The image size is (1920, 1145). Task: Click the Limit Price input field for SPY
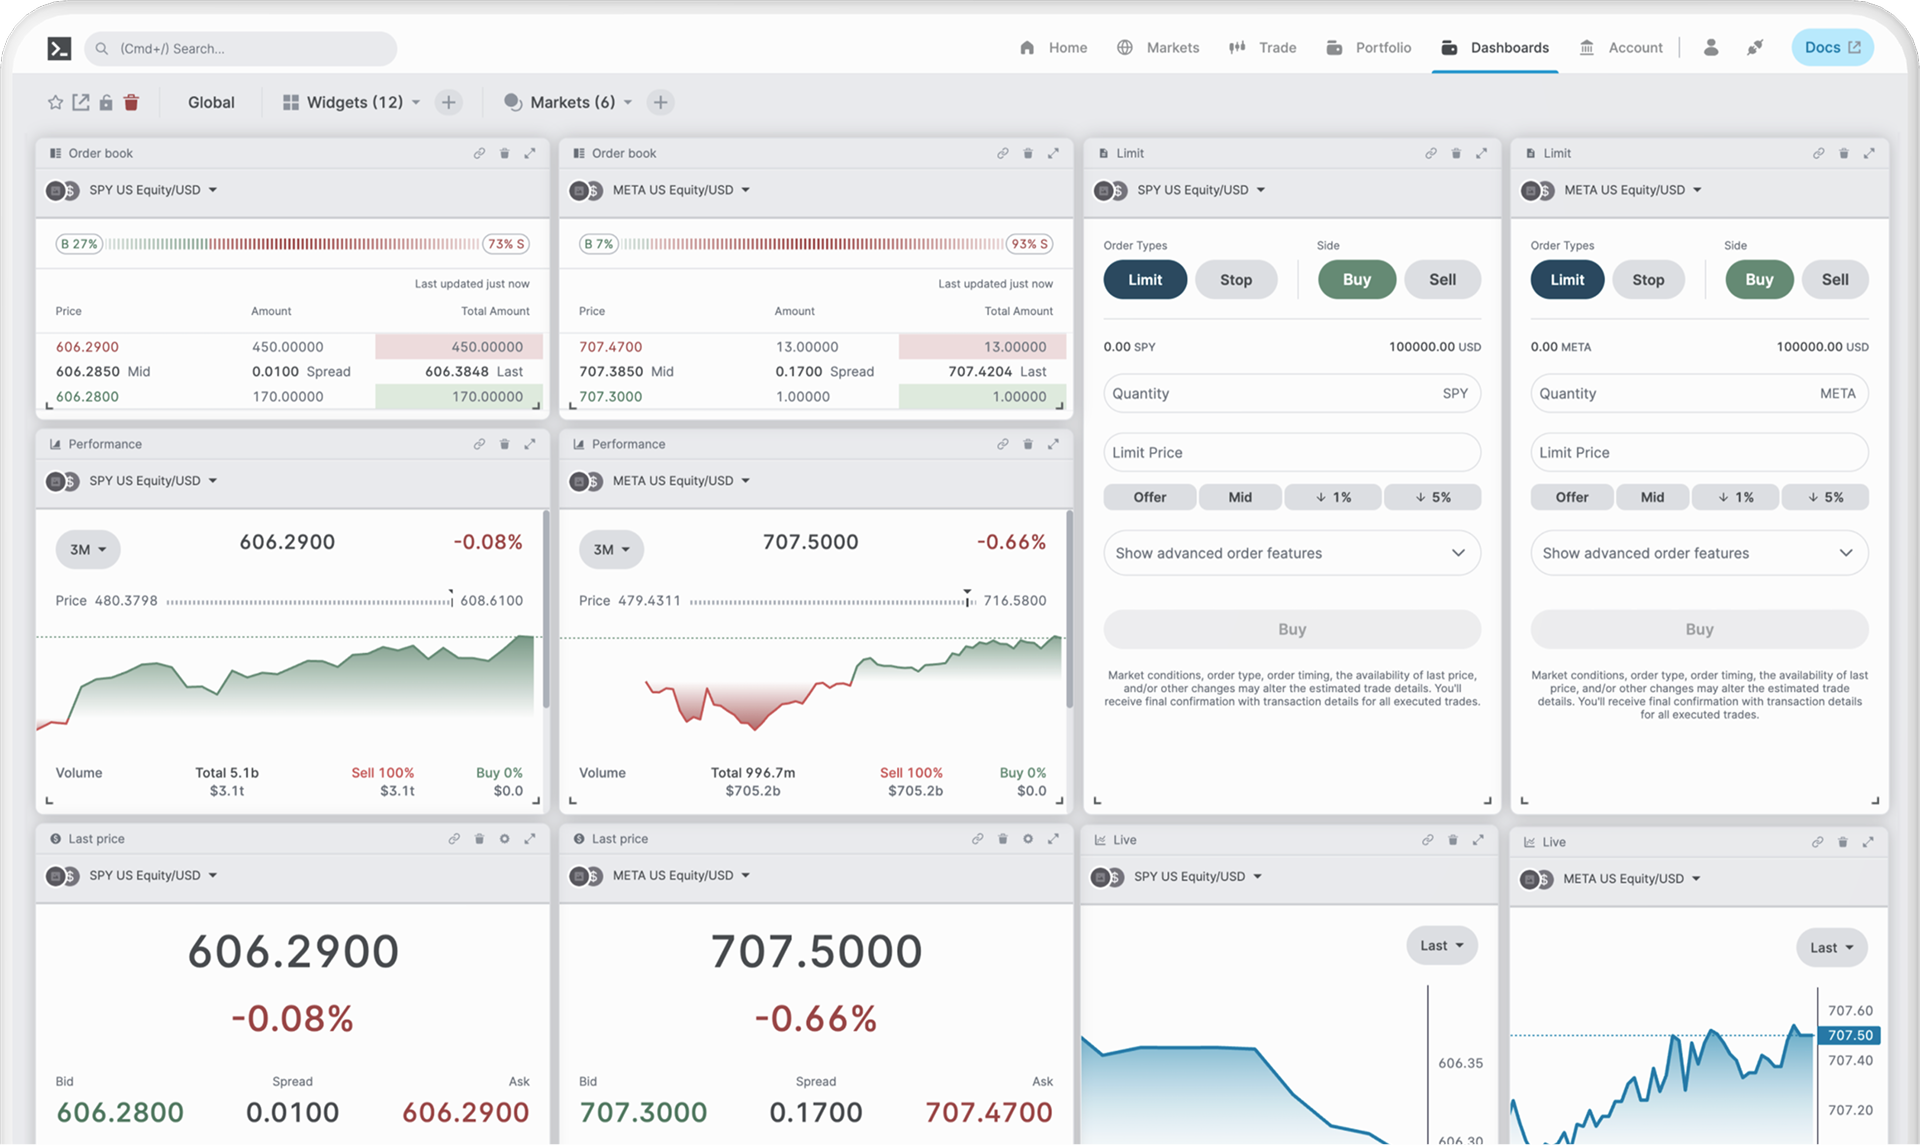tap(1291, 452)
